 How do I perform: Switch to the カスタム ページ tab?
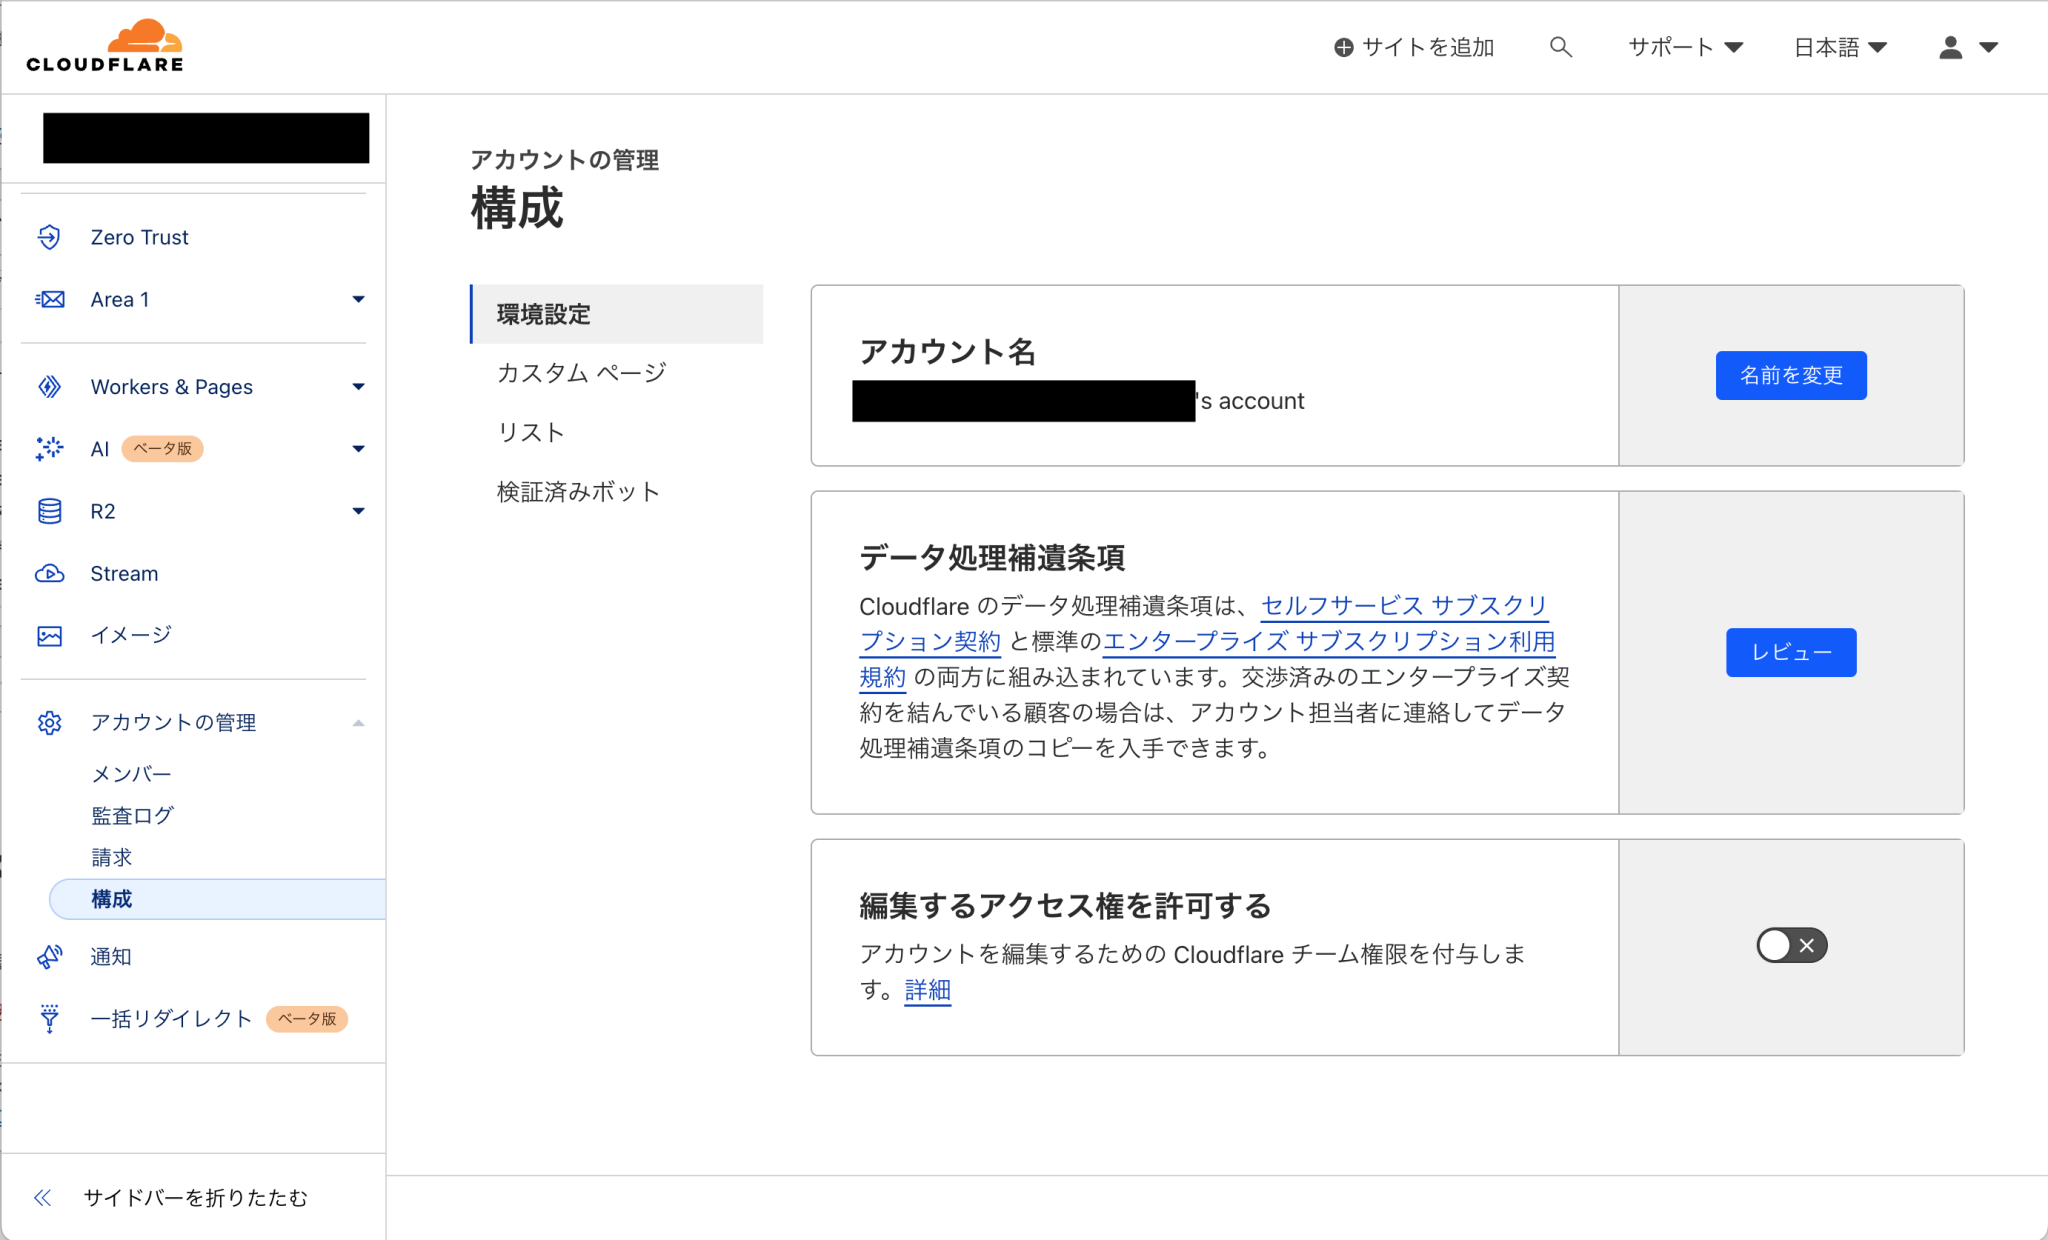coord(579,372)
